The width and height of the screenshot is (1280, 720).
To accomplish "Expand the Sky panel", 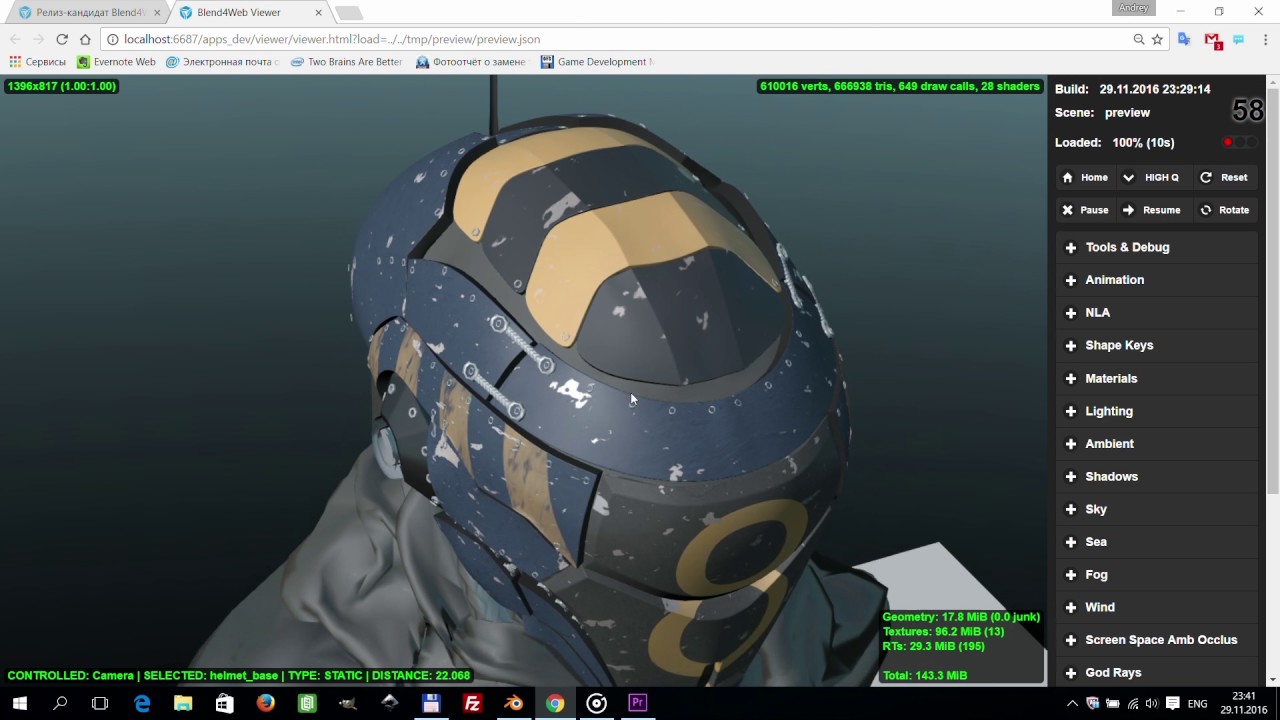I will click(1157, 509).
